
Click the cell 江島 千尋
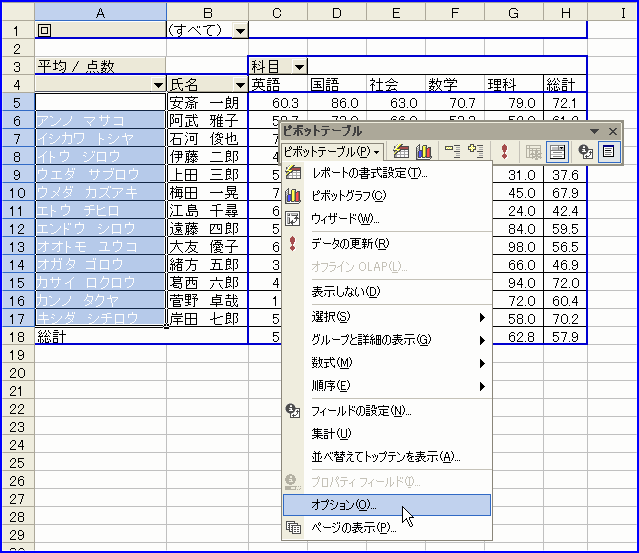click(207, 211)
